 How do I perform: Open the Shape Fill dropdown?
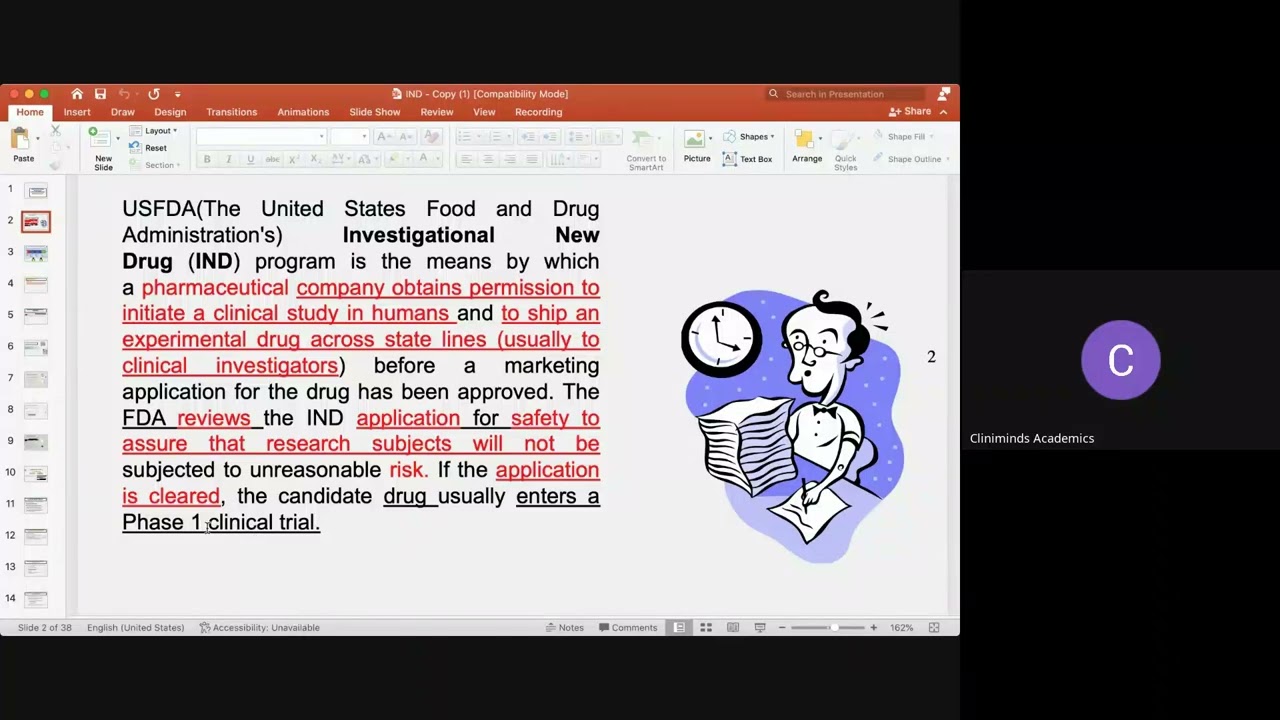click(x=903, y=137)
